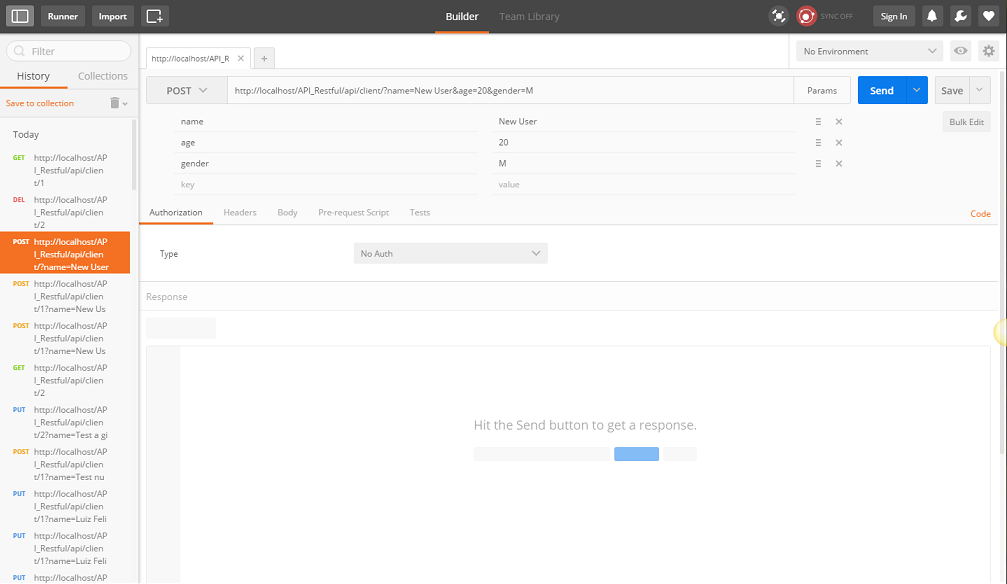Image resolution: width=1007 pixels, height=584 pixels.
Task: Open a new window with the plus icon
Action: tap(155, 16)
